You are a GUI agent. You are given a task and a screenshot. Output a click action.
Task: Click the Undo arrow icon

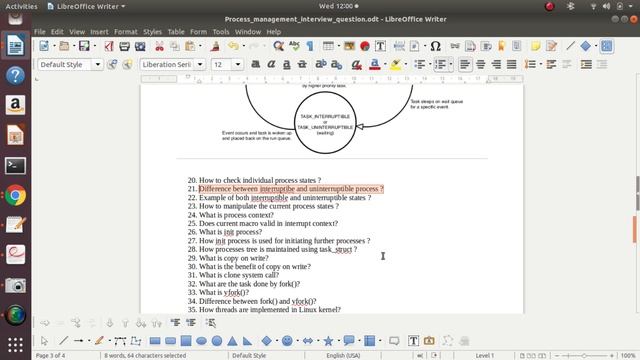pos(233,46)
